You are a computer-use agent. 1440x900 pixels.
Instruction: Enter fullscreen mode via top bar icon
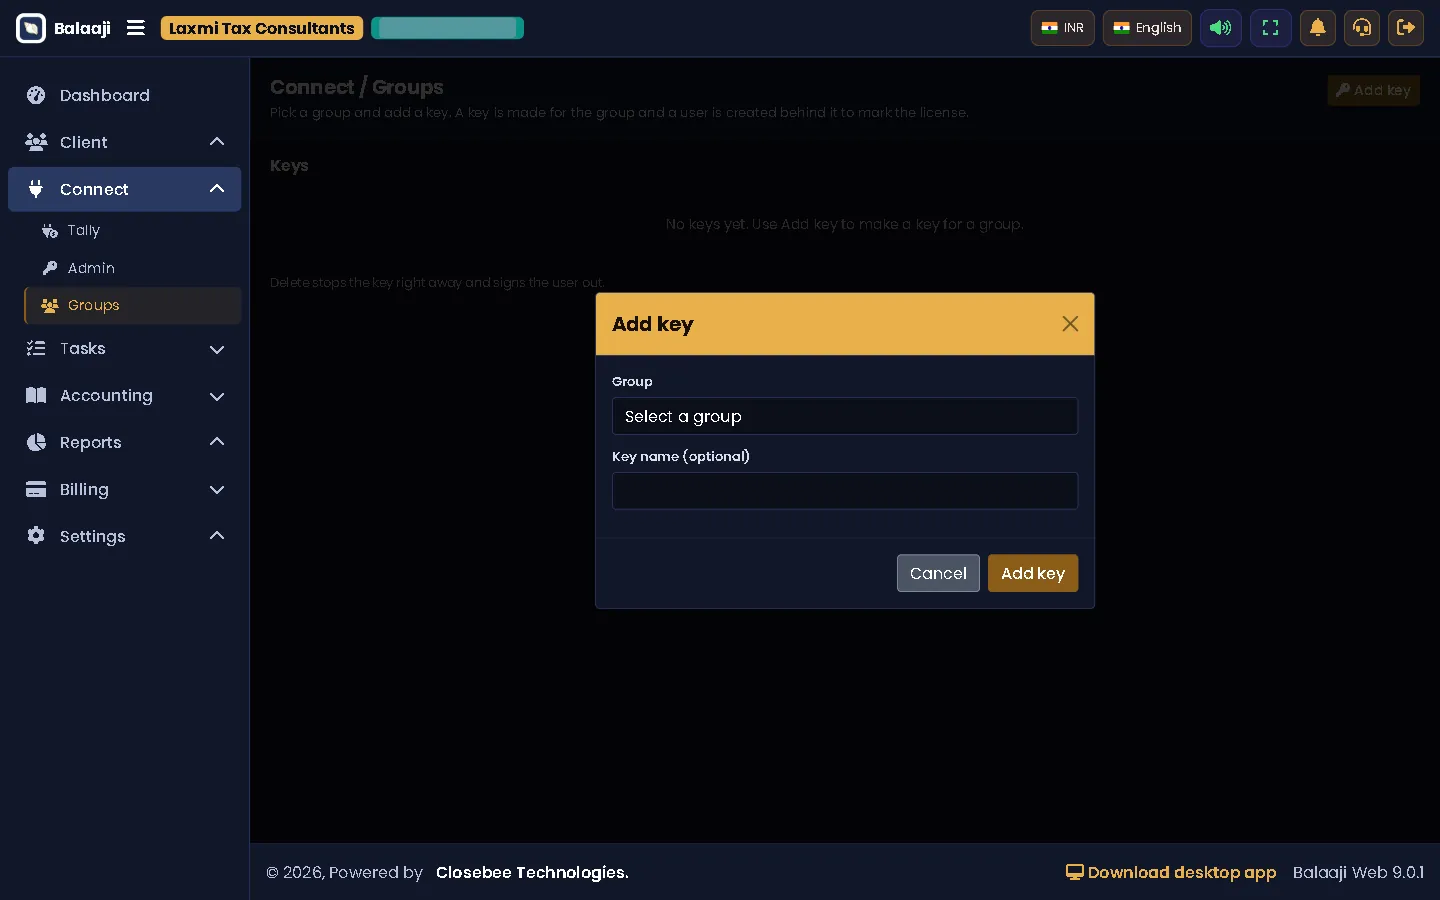point(1271,28)
